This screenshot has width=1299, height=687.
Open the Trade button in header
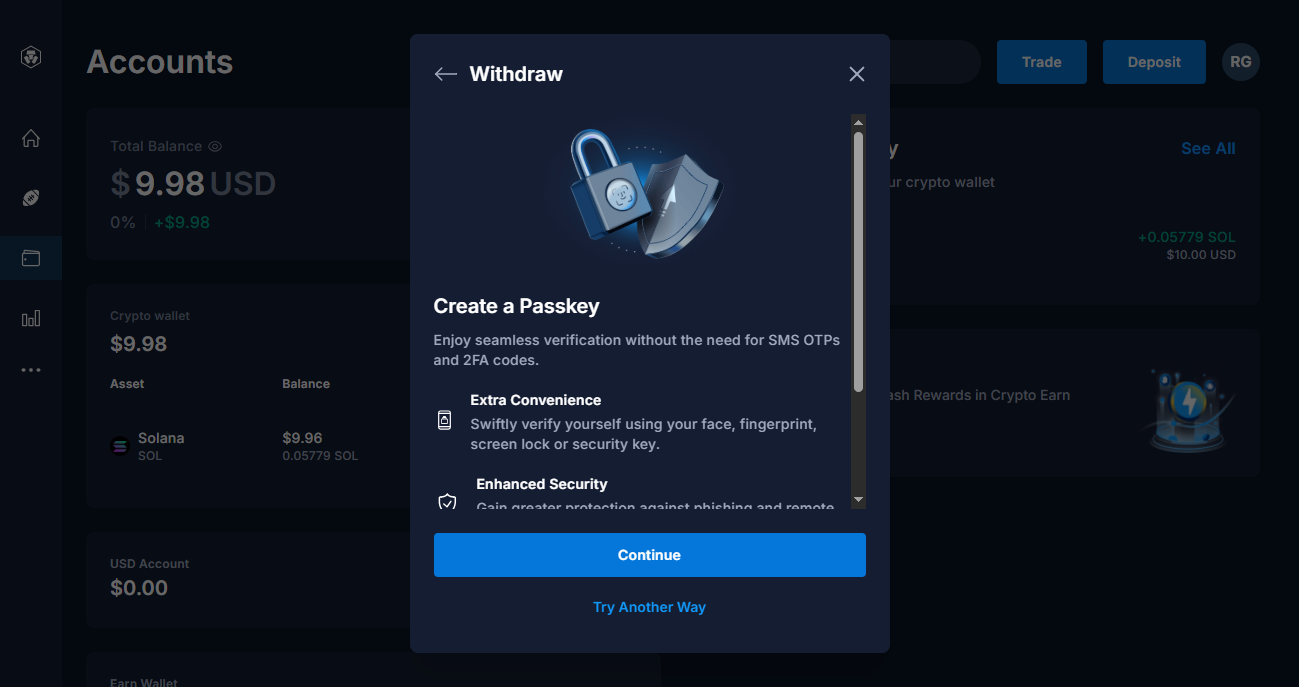point(1041,62)
